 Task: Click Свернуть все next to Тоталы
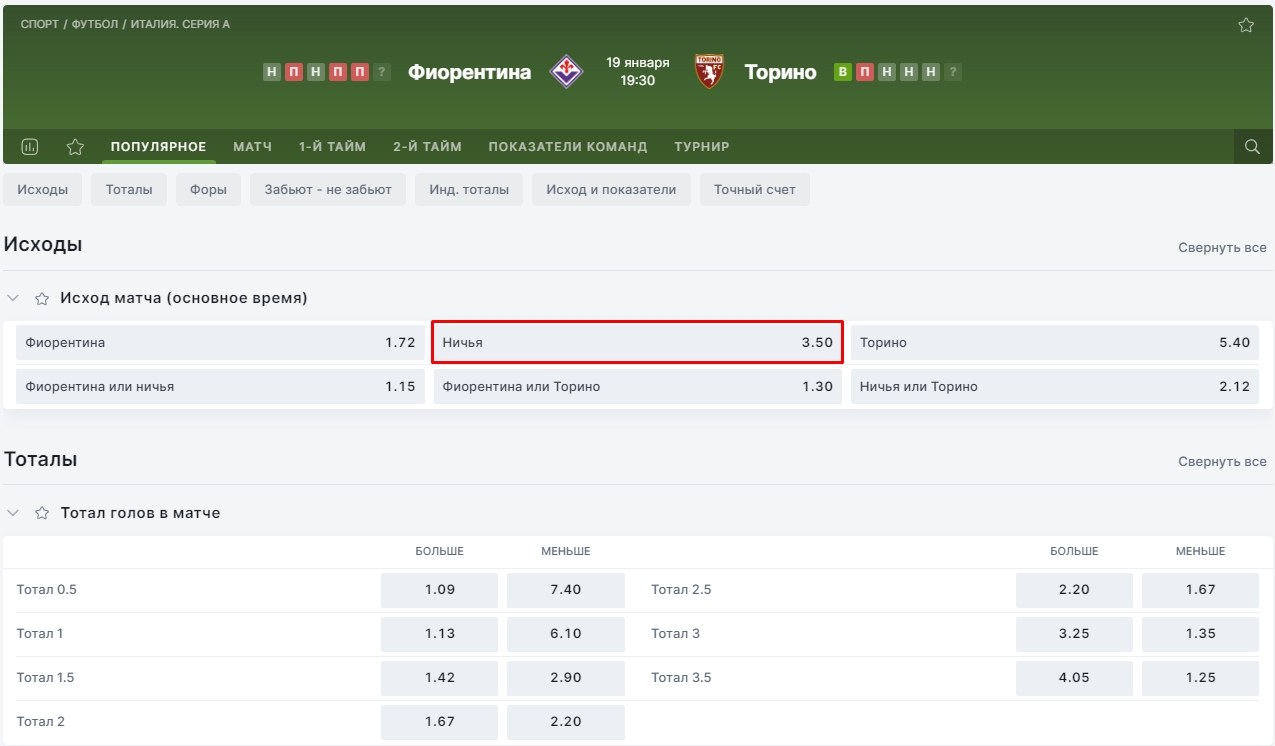point(1222,461)
